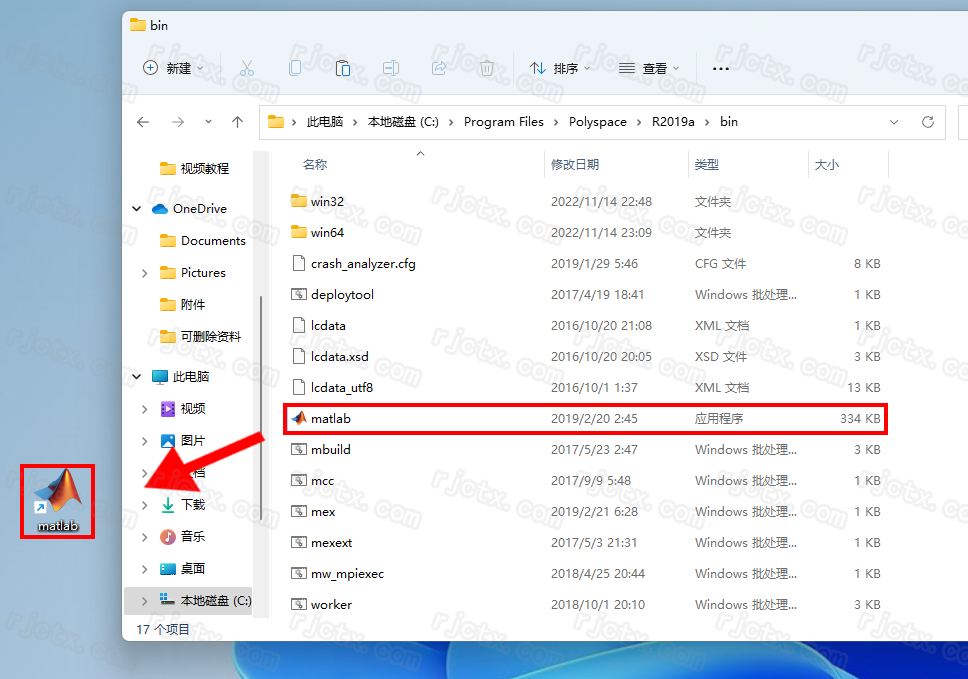Click Program Files in the breadcrumb path

pyautogui.click(x=504, y=122)
